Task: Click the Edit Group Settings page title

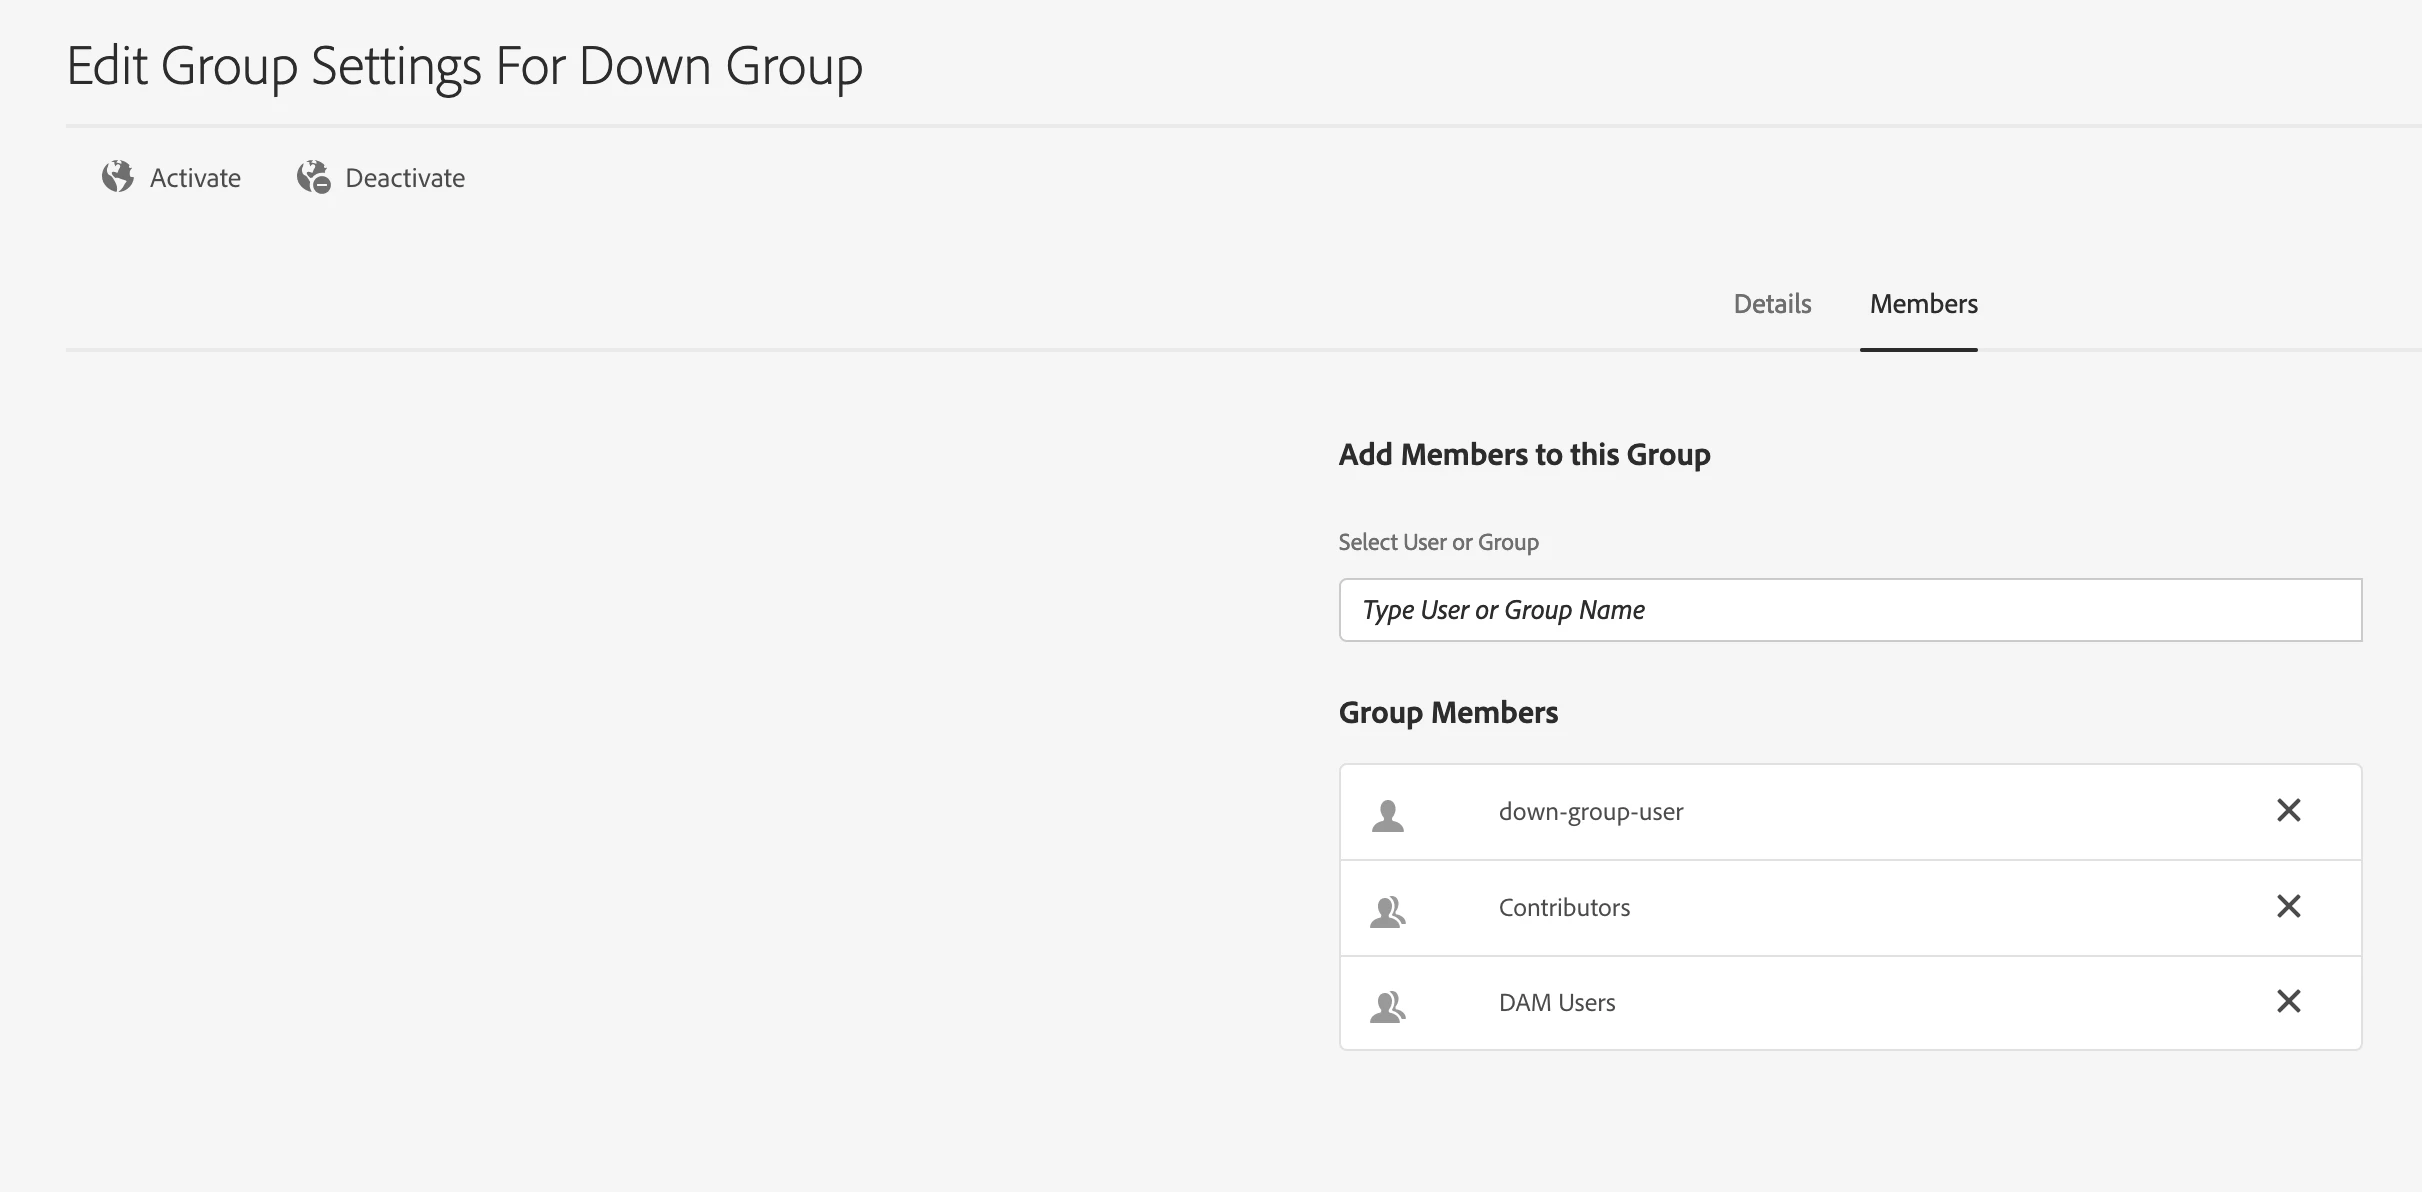Action: point(464,67)
